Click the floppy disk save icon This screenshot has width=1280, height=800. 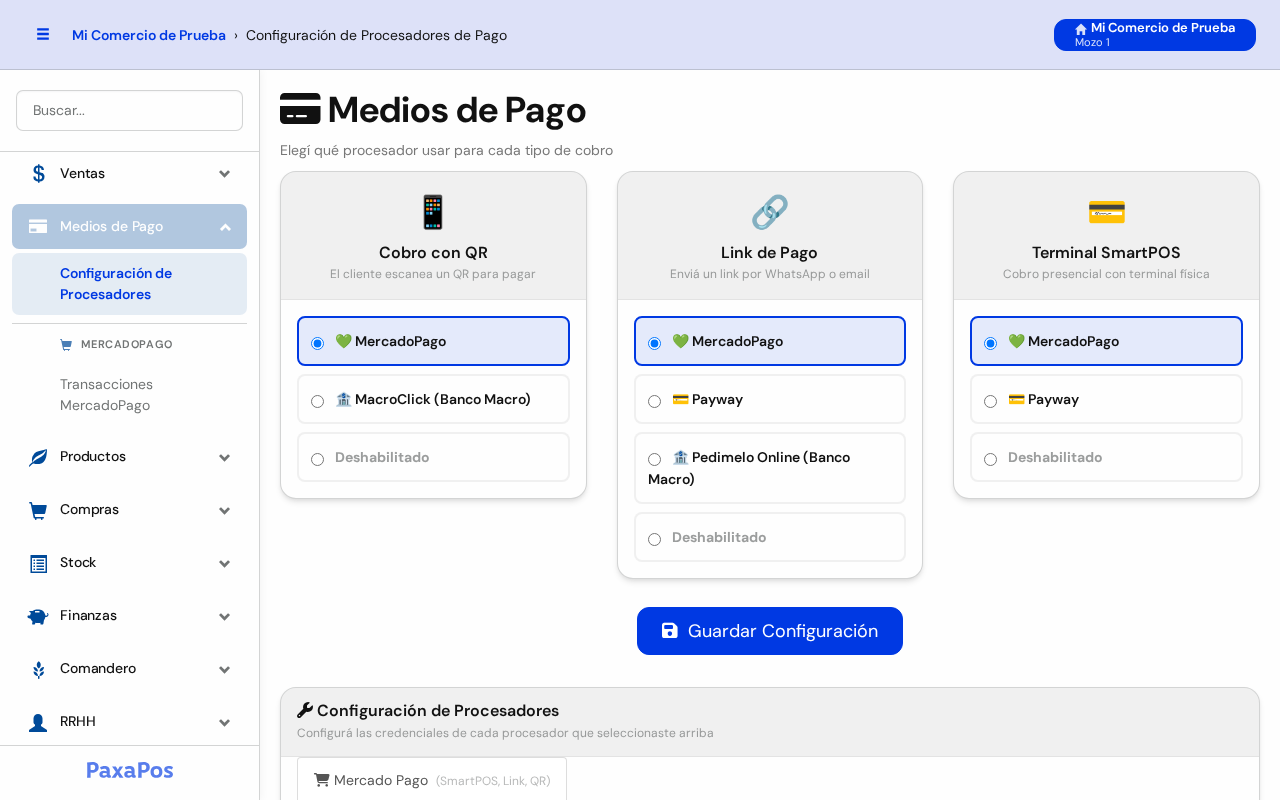tap(670, 631)
